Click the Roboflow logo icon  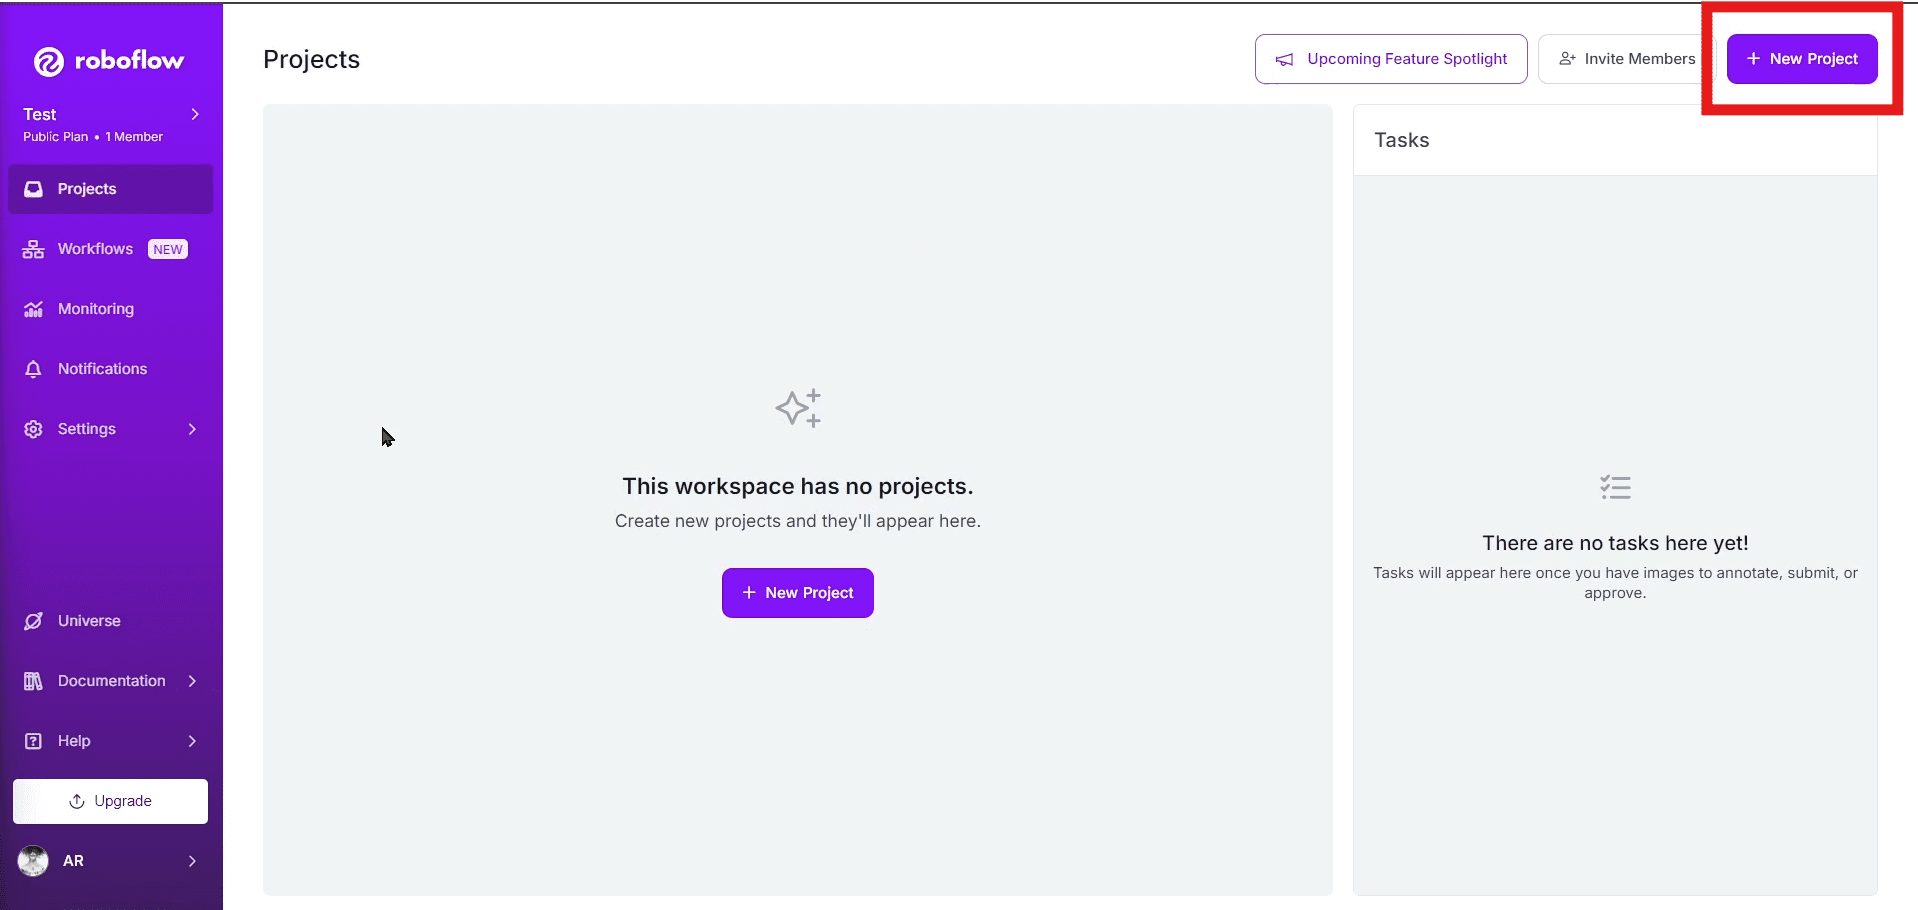49,62
